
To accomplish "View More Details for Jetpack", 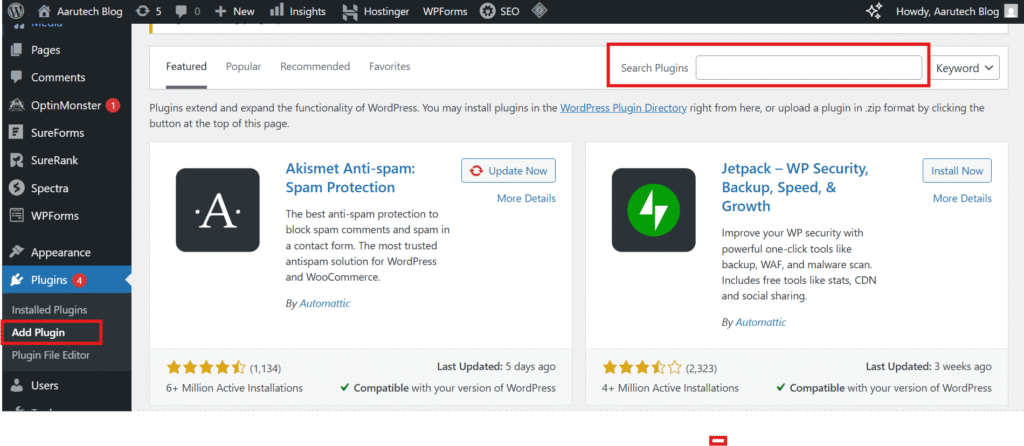I will click(962, 198).
